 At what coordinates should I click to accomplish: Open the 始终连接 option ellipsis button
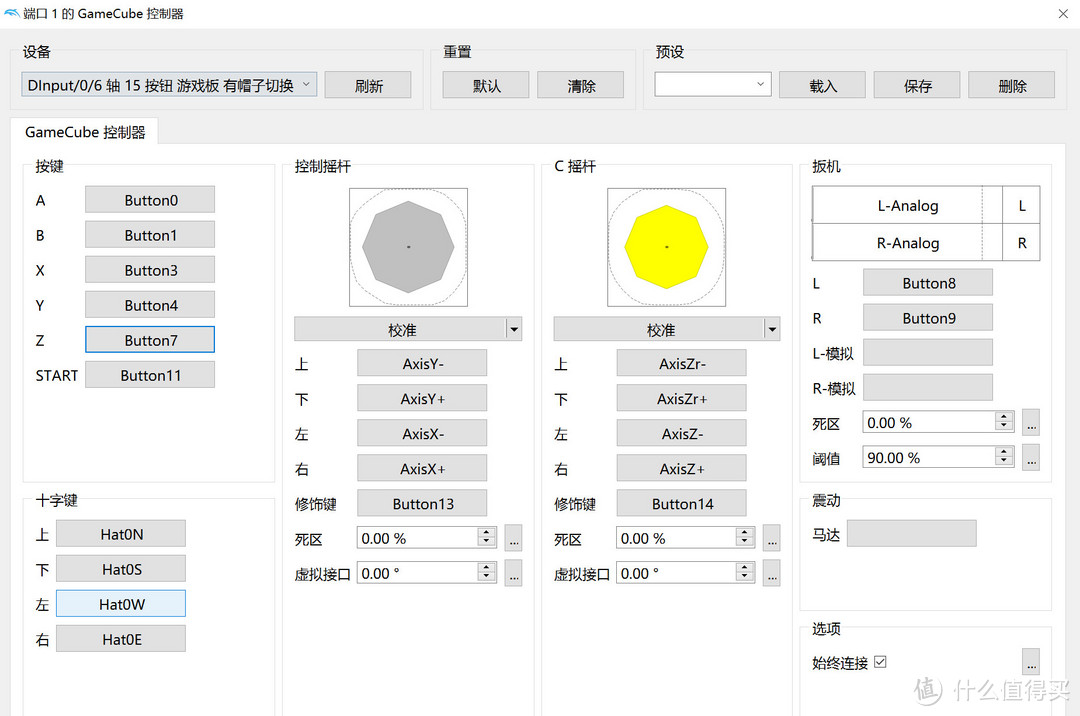(1031, 662)
